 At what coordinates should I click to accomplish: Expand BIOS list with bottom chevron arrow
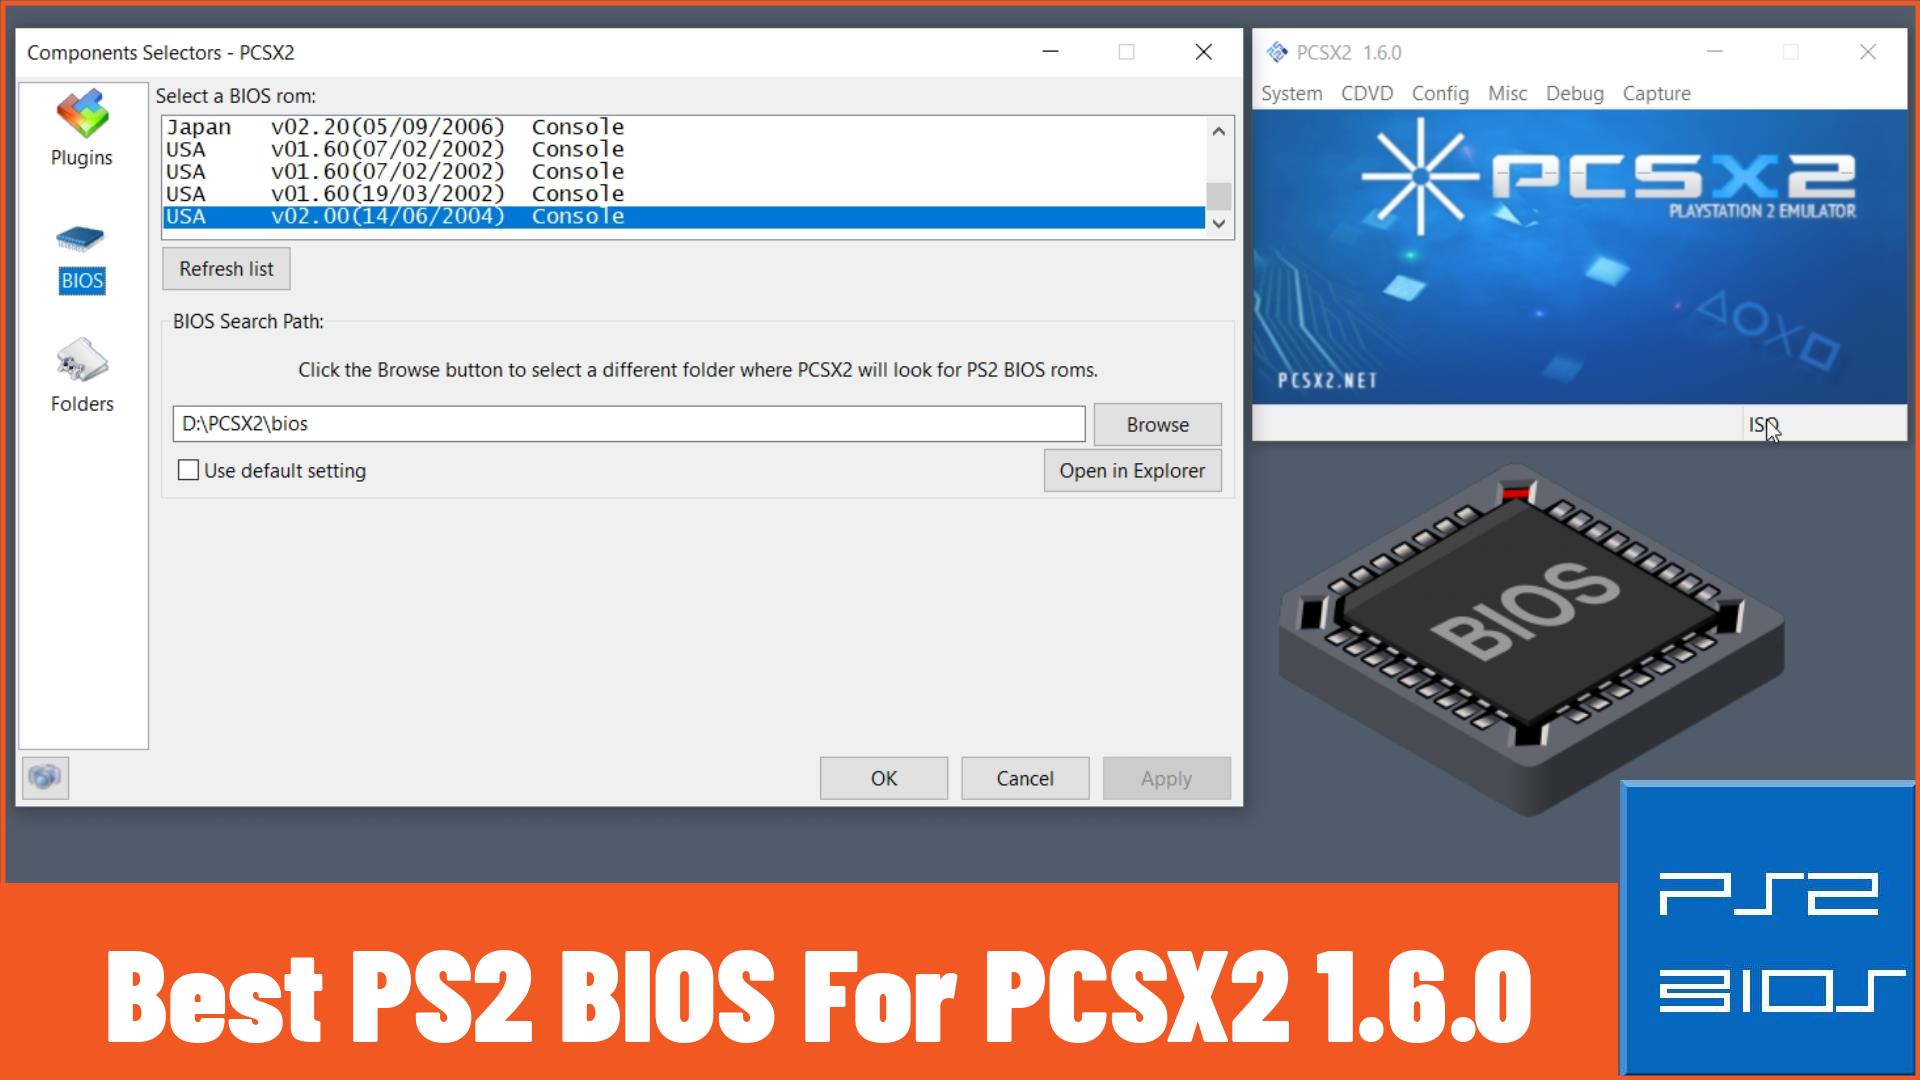1218,222
